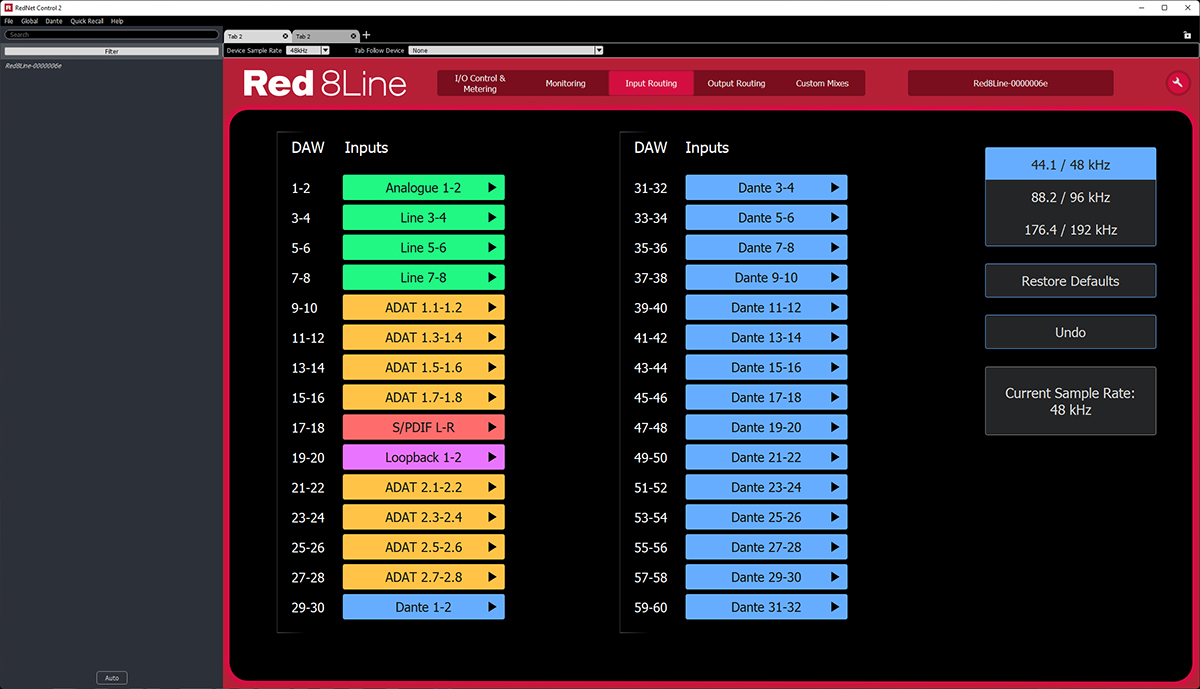This screenshot has height=689, width=1200.
Task: Switch to the Custom Mixes tab
Action: click(x=823, y=83)
